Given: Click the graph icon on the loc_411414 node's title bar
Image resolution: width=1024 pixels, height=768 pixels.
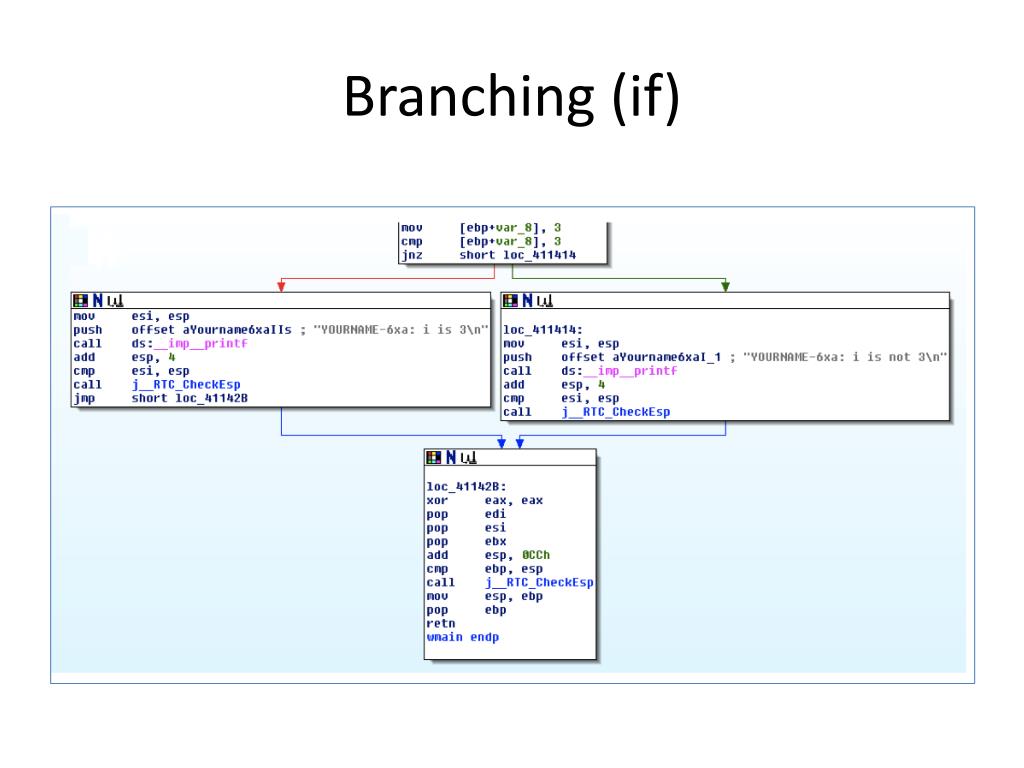Looking at the screenshot, I should (545, 300).
